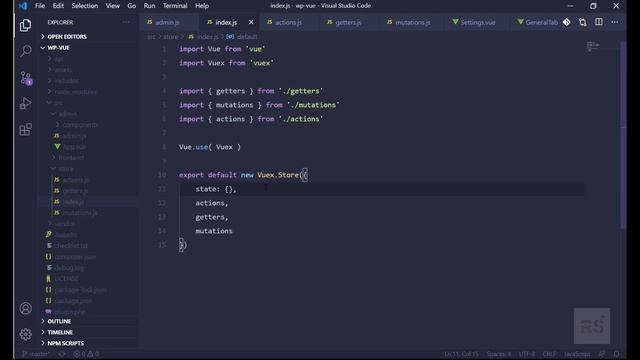Open debug.log in file tree
Screen dimensions: 640x360
tap(69, 268)
